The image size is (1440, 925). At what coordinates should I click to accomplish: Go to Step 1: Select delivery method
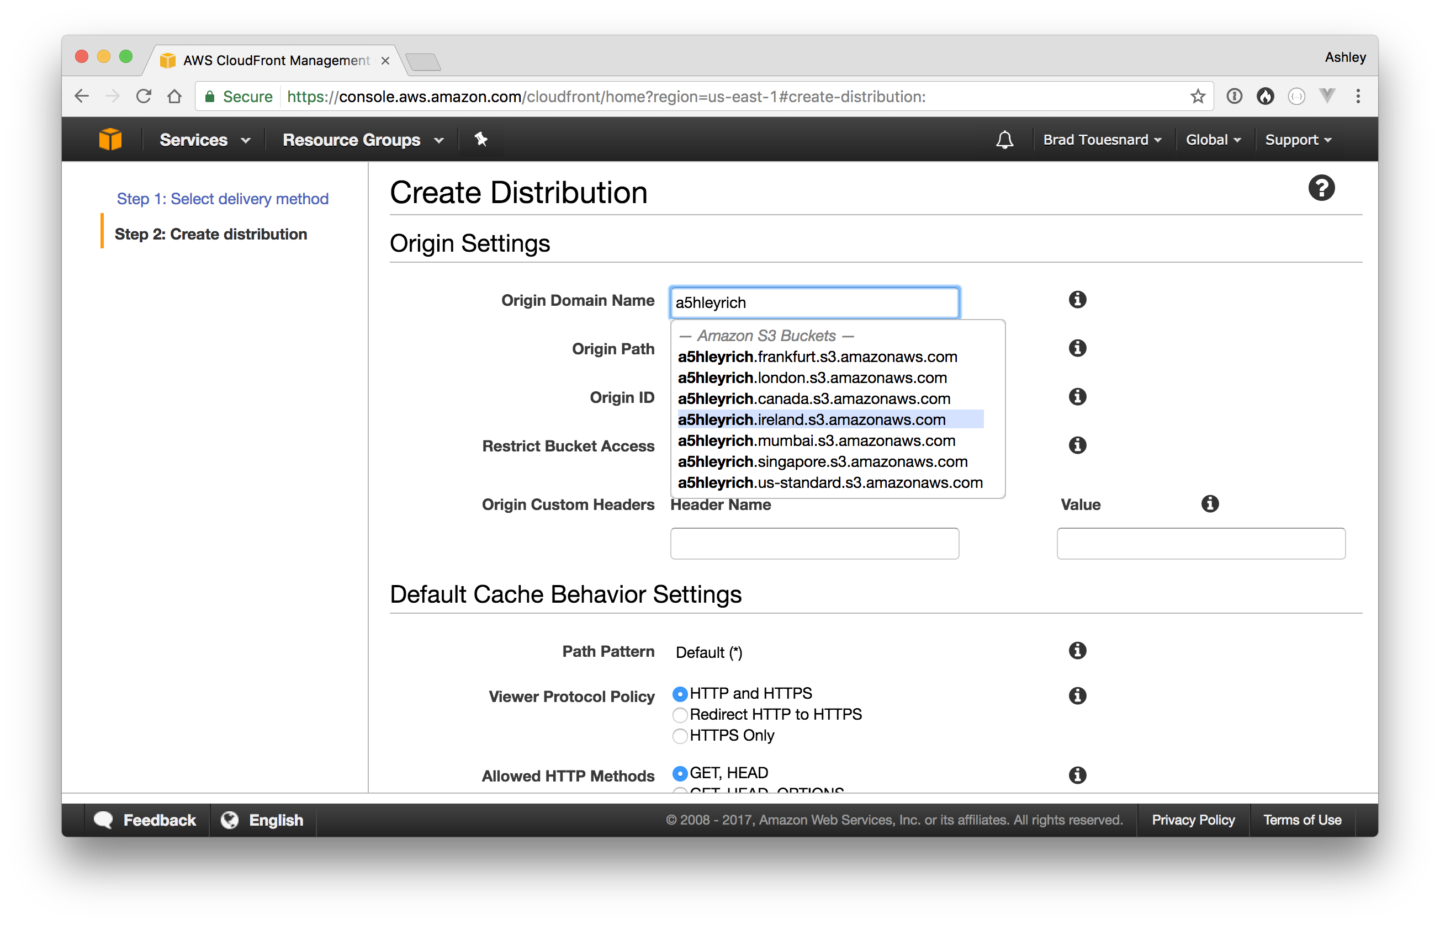click(x=222, y=199)
